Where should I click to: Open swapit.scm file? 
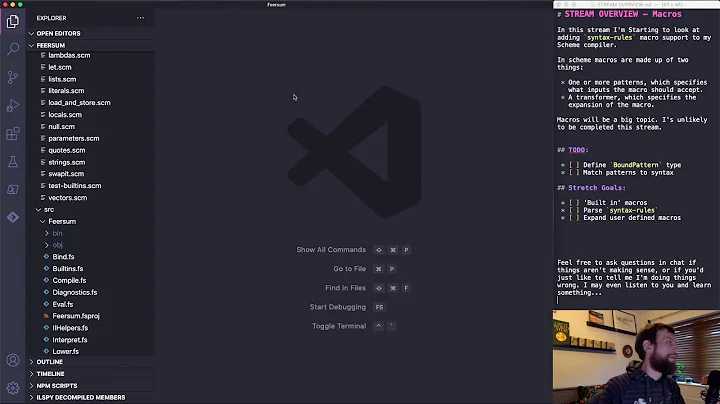(66, 174)
